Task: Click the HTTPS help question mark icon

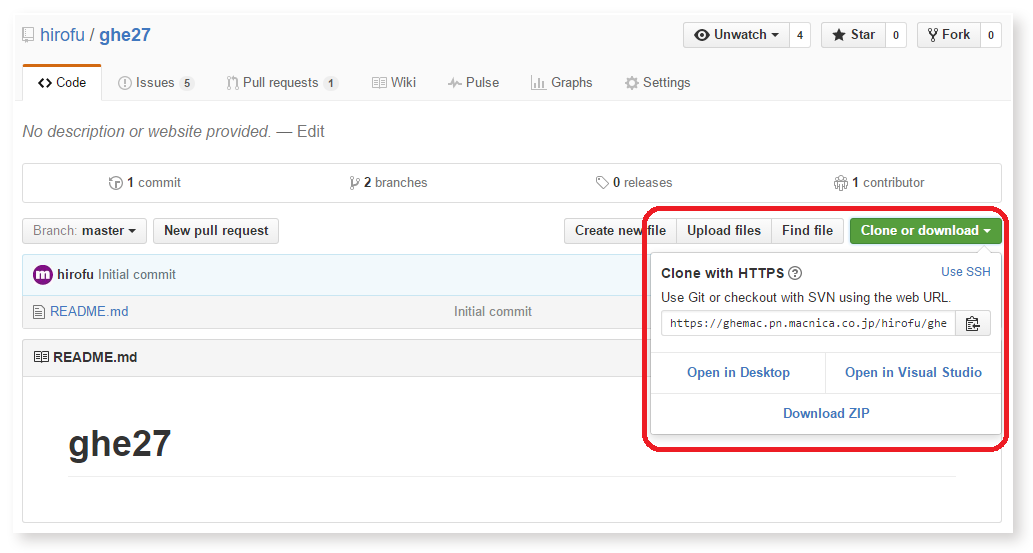Action: pyautogui.click(x=795, y=273)
